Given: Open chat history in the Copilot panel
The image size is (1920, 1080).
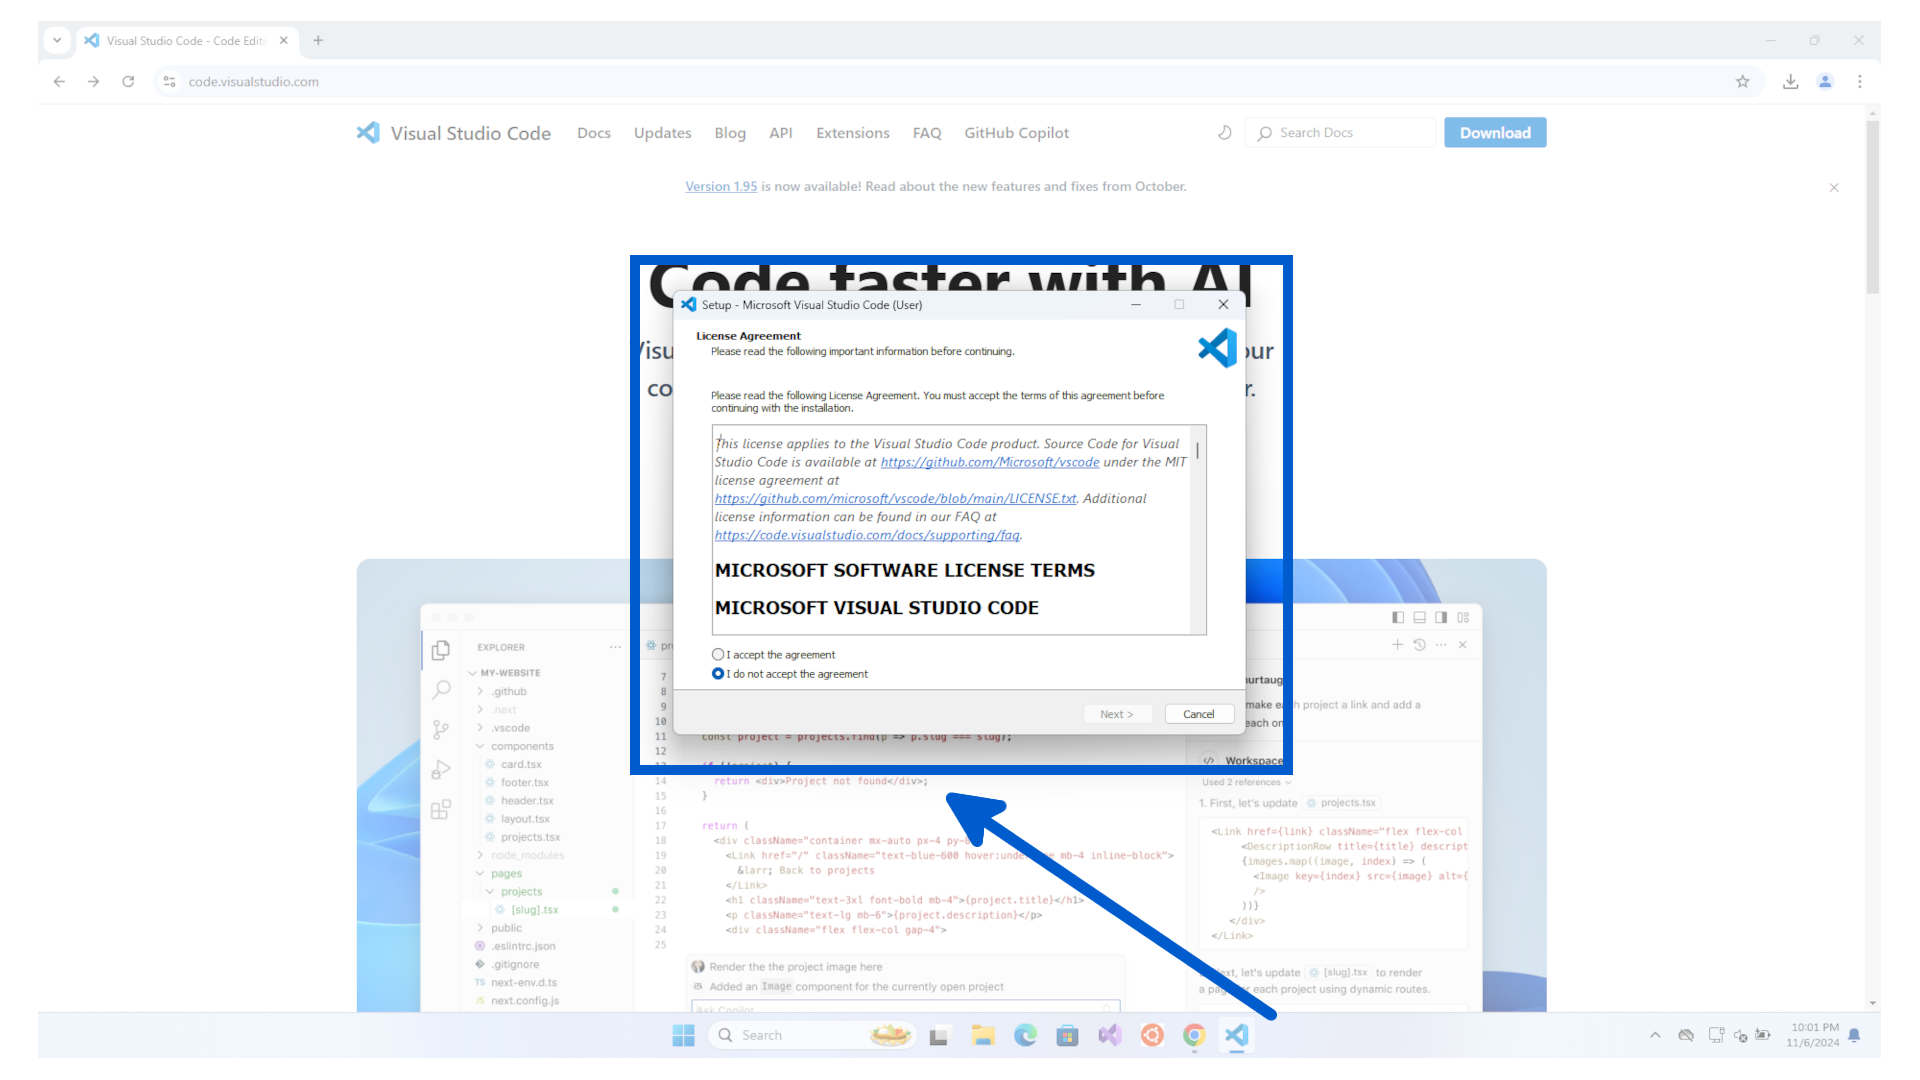Looking at the screenshot, I should coord(1419,645).
